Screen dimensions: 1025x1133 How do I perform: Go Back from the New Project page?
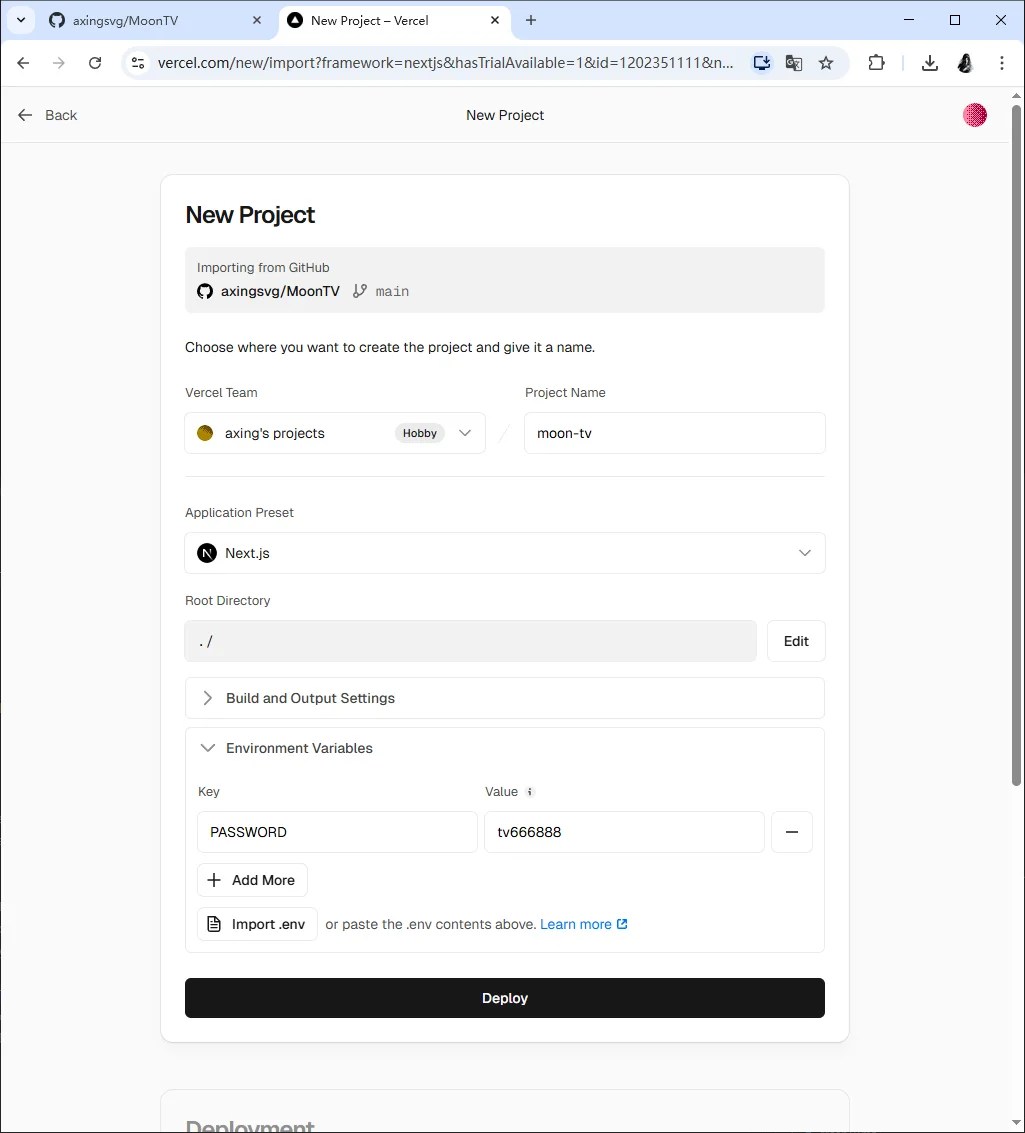click(x=47, y=115)
